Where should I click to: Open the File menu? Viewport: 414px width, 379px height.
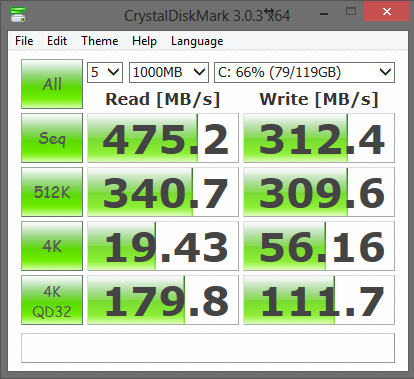[24, 41]
